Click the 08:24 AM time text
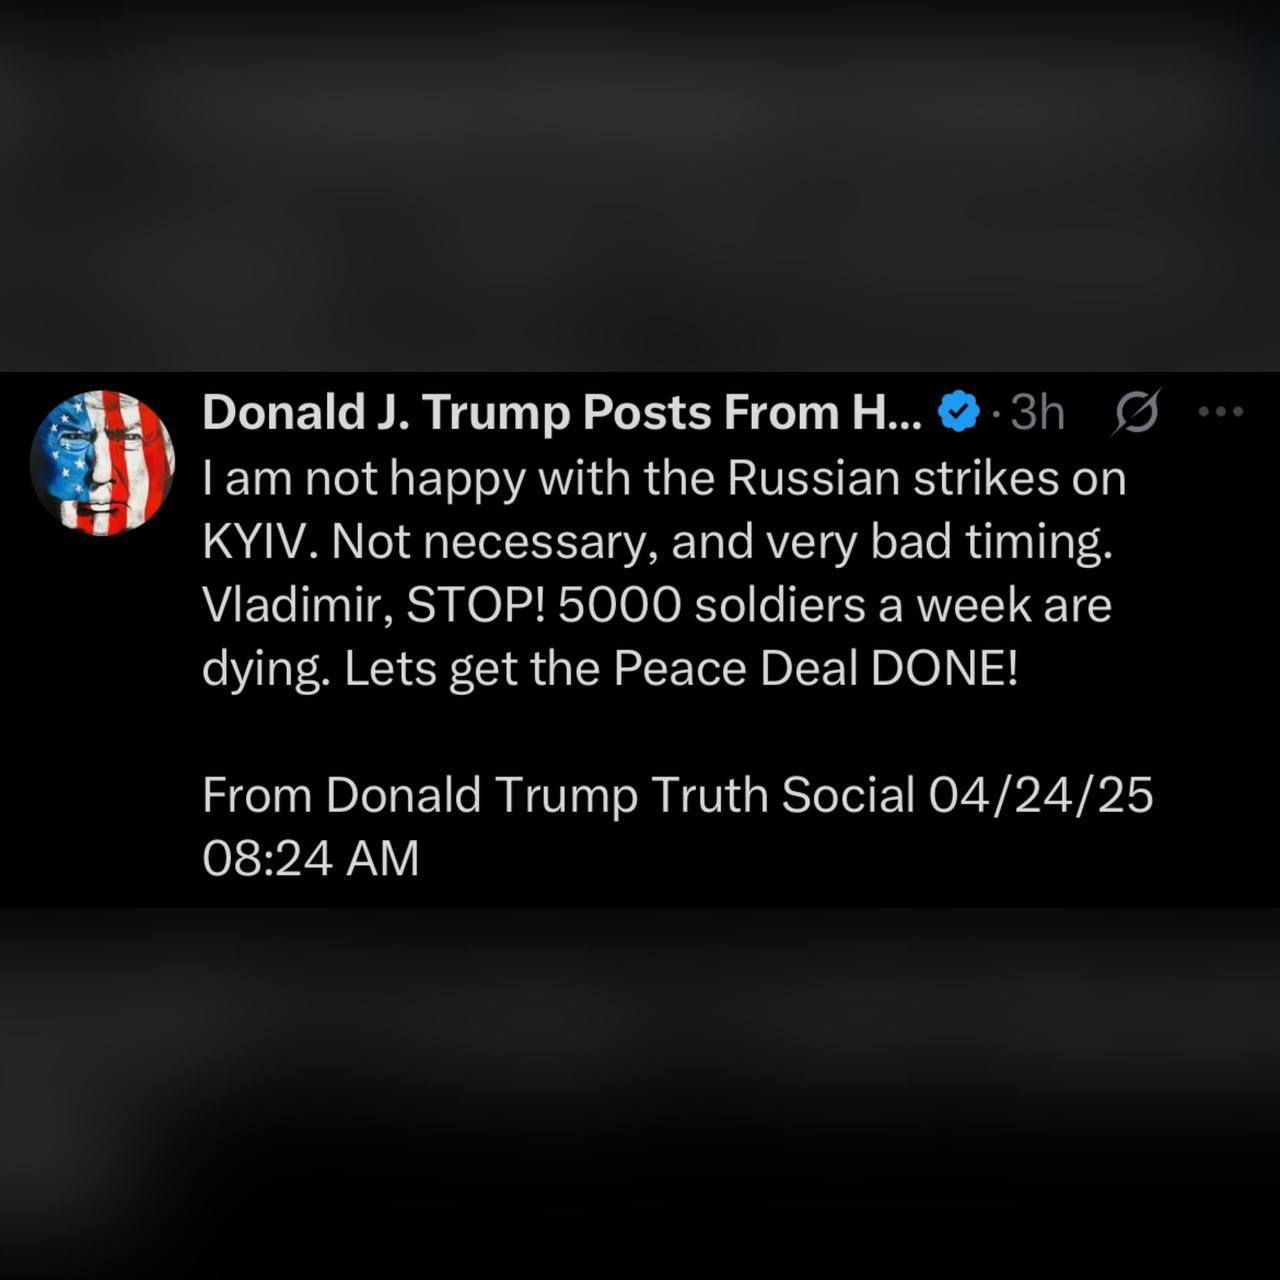 point(310,859)
